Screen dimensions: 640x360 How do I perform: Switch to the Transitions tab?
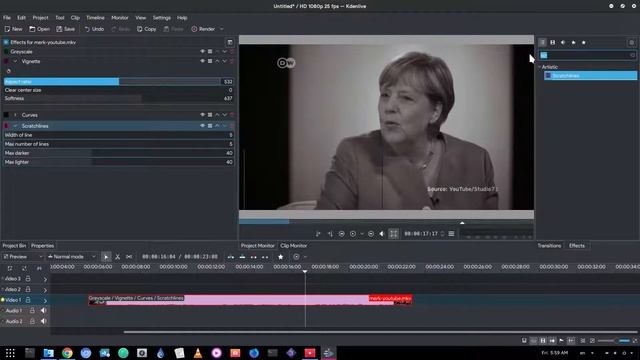click(549, 246)
